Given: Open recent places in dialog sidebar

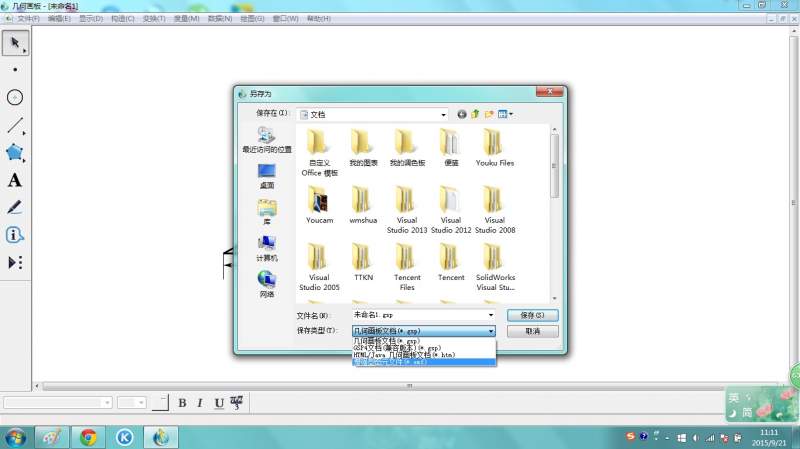Looking at the screenshot, I should [x=267, y=140].
